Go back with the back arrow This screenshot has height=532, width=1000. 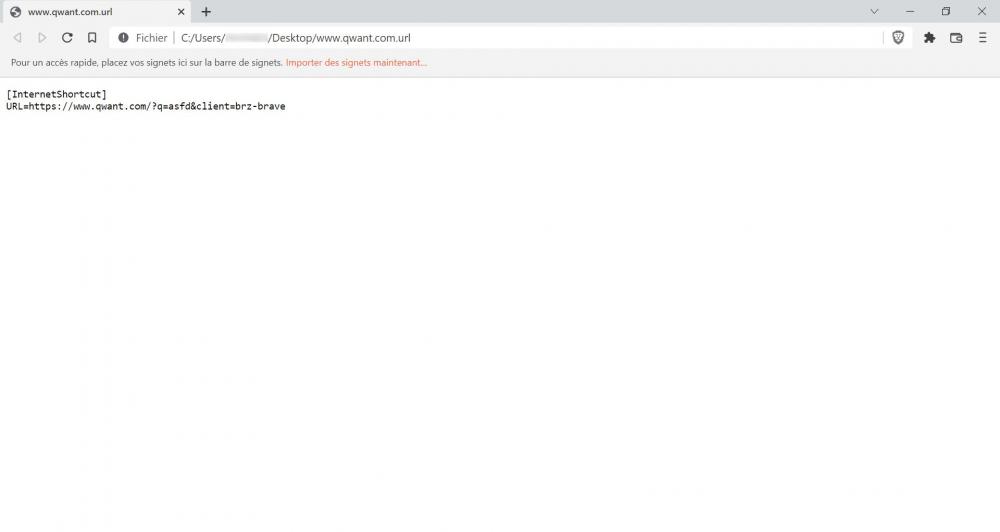[18, 38]
